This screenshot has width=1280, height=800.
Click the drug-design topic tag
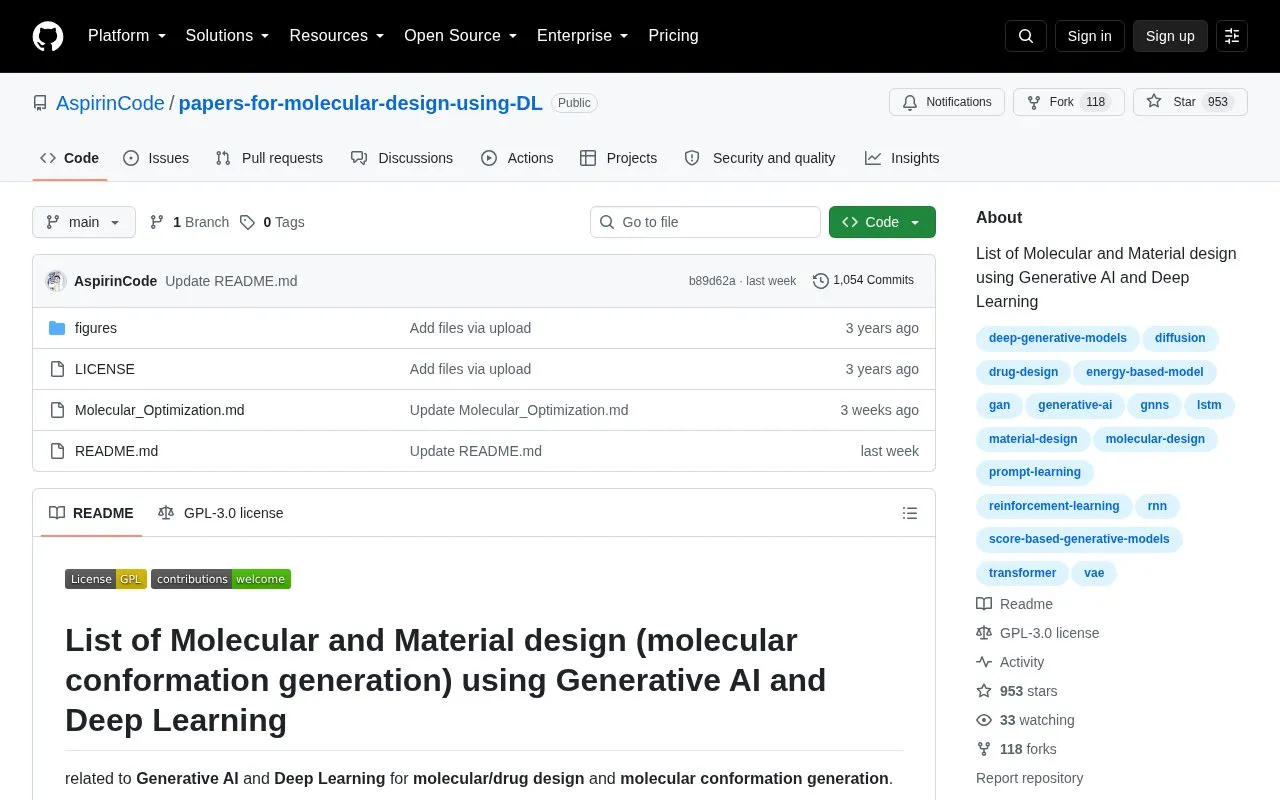[x=1023, y=372]
